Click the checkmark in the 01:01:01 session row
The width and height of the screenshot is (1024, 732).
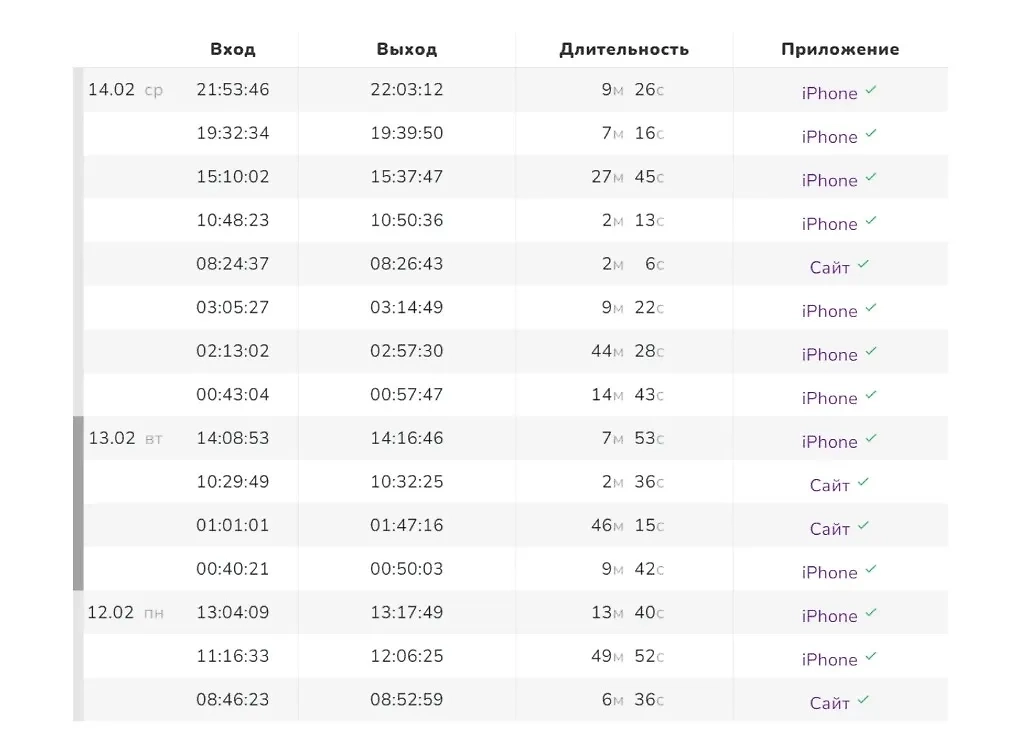pos(864,526)
